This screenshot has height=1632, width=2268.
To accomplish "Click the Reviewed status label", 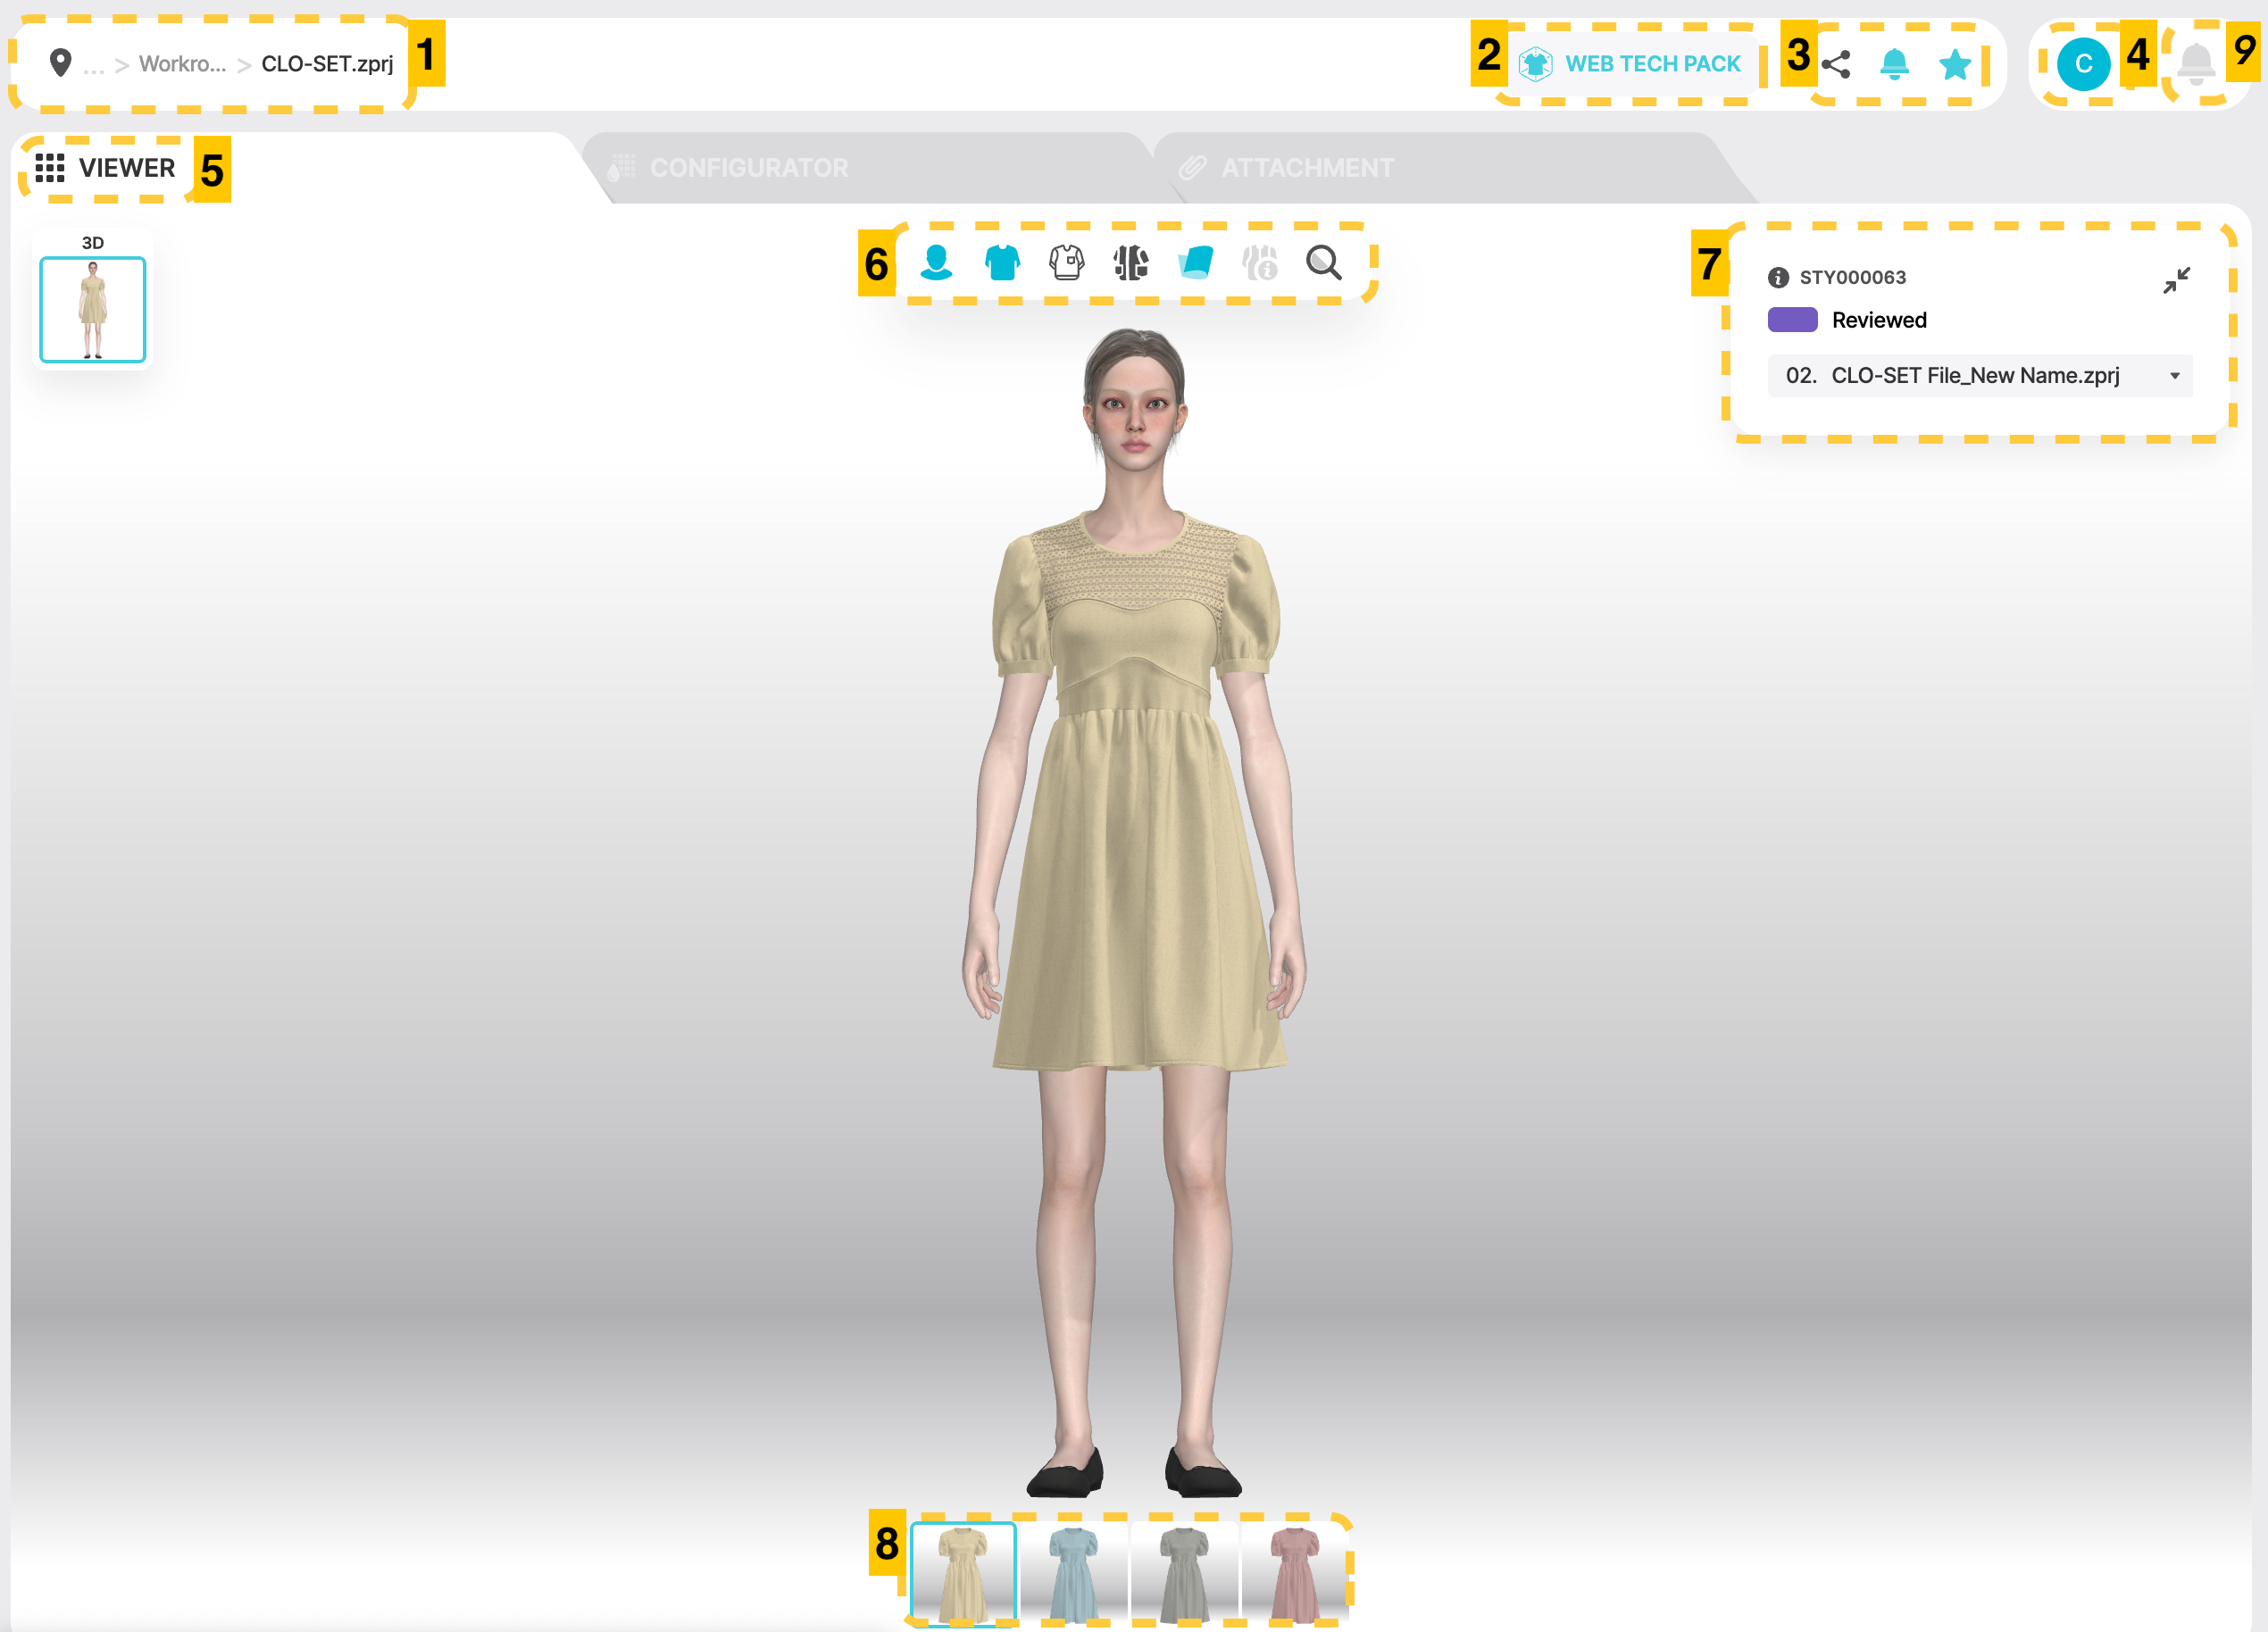I will 1878,320.
